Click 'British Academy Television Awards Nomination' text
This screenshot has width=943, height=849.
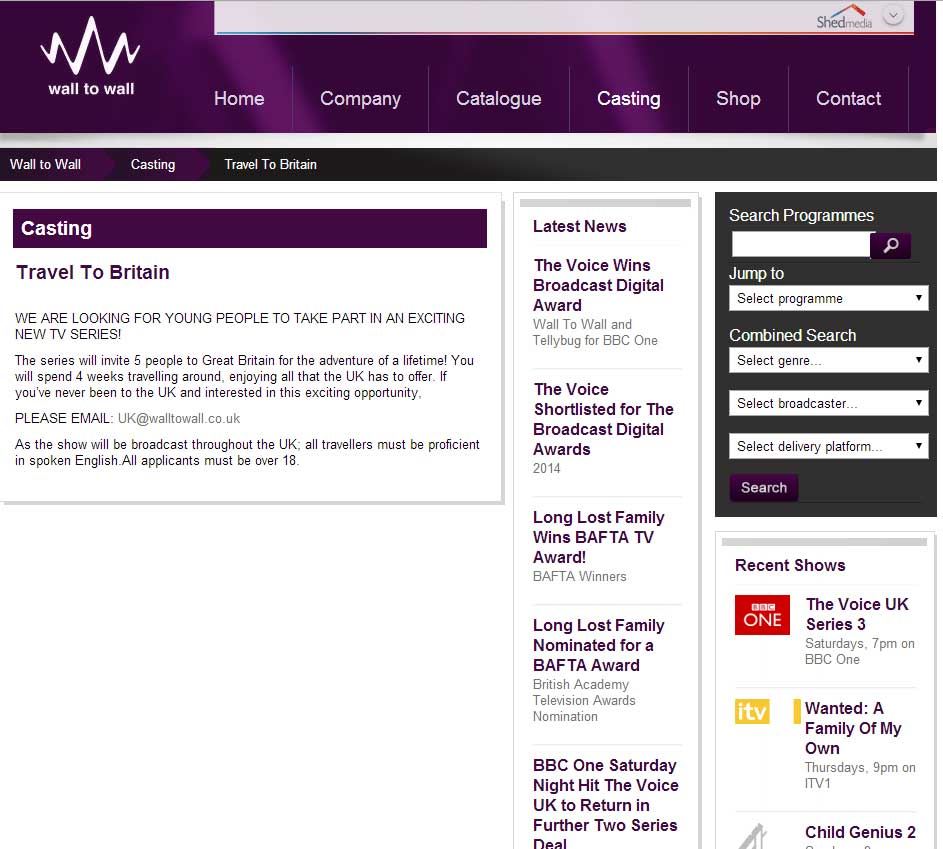[584, 700]
